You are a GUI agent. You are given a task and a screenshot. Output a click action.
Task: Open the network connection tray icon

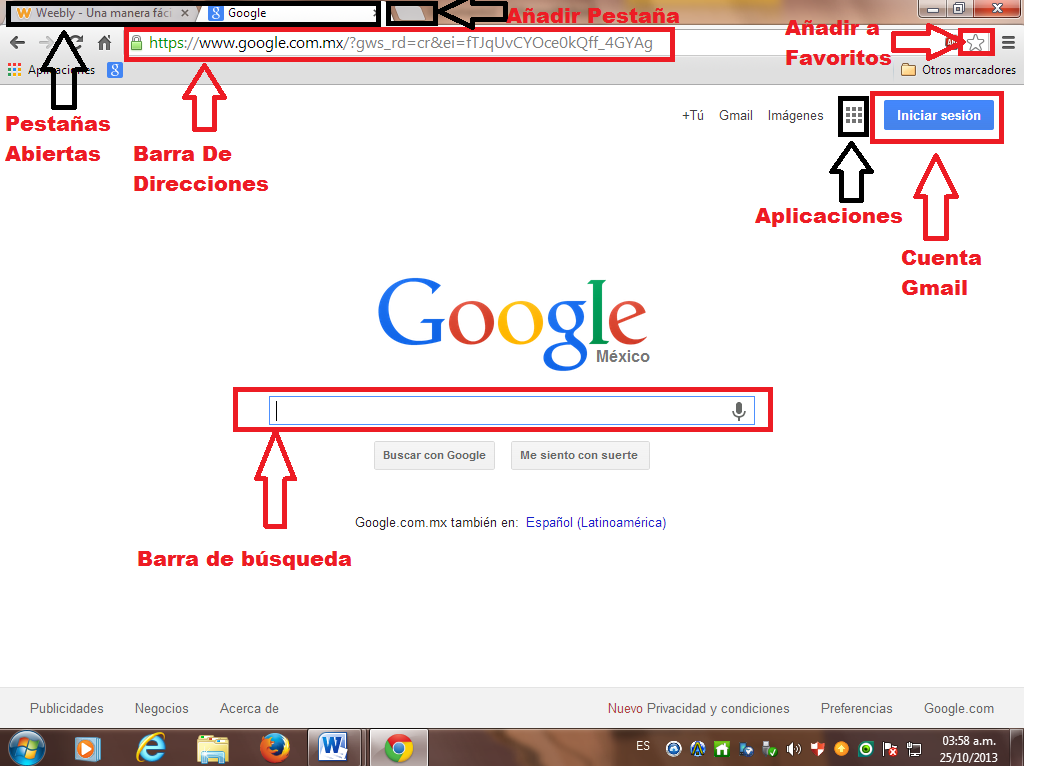tap(914, 749)
